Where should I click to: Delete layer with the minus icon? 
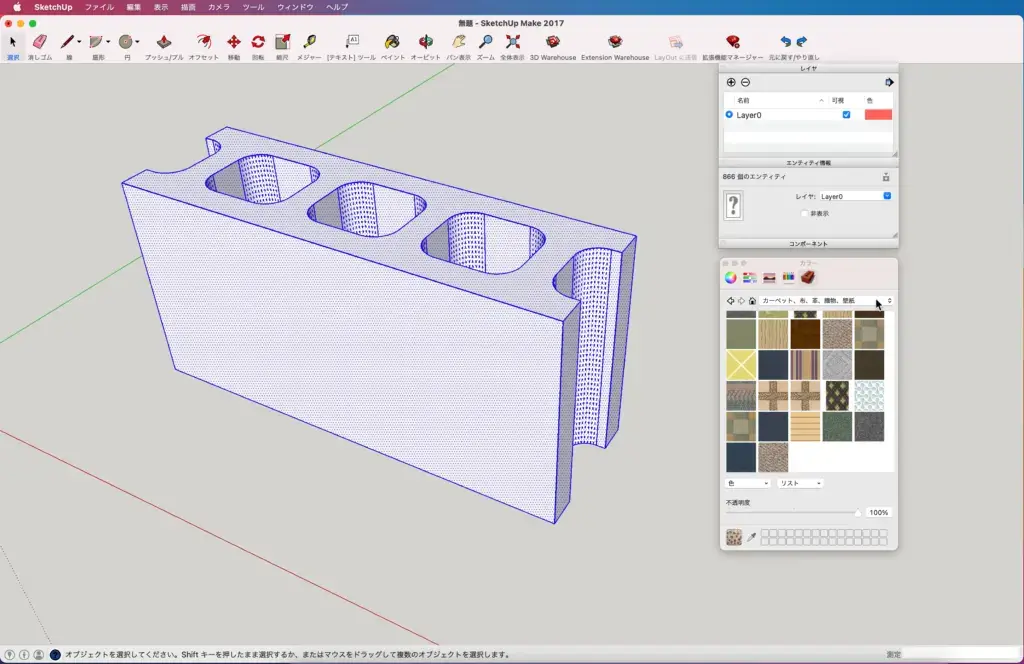pos(745,82)
